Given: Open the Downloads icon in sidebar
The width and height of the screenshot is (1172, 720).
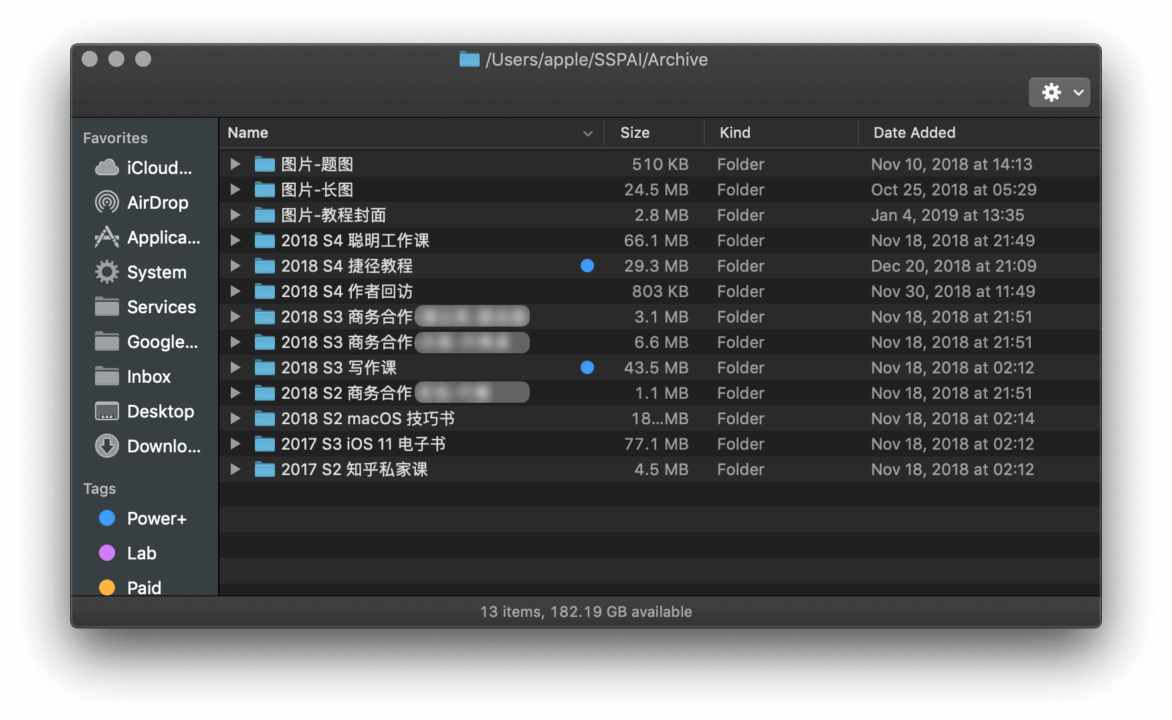Looking at the screenshot, I should pos(107,446).
